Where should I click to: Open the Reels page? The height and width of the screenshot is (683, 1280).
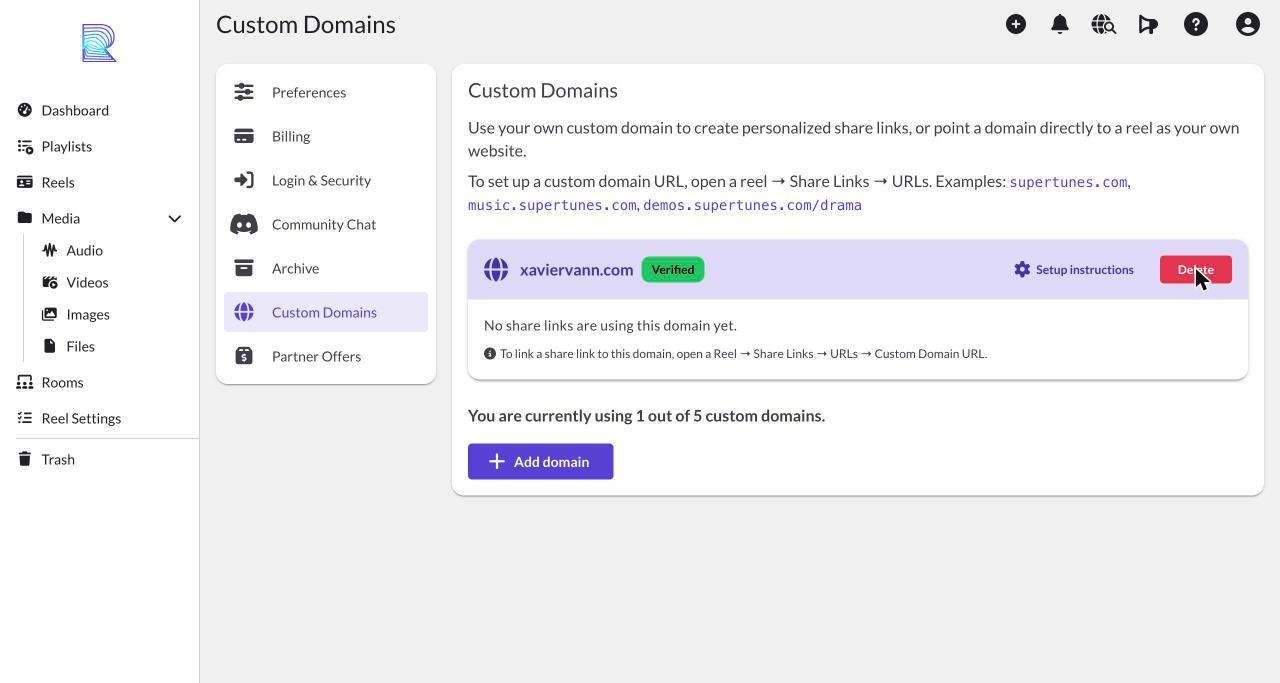58,182
